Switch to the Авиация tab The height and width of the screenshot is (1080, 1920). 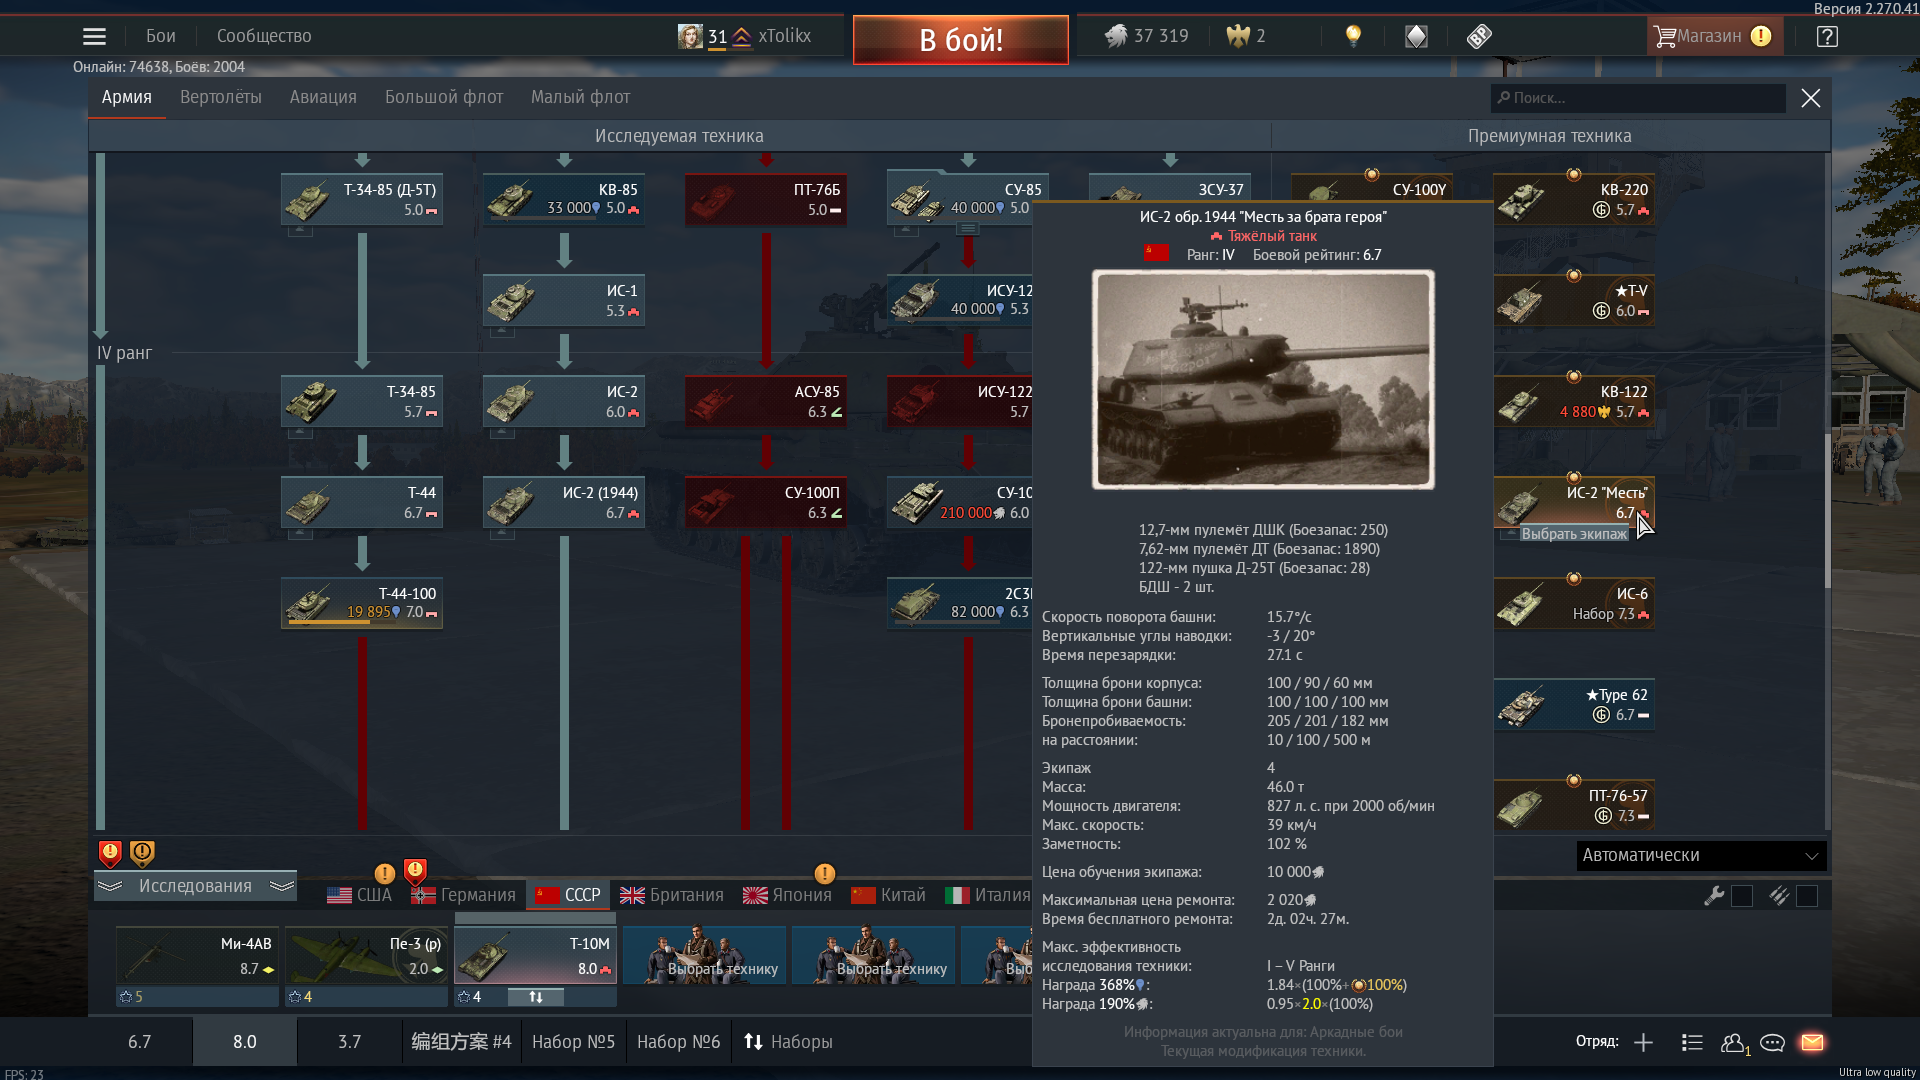(323, 97)
